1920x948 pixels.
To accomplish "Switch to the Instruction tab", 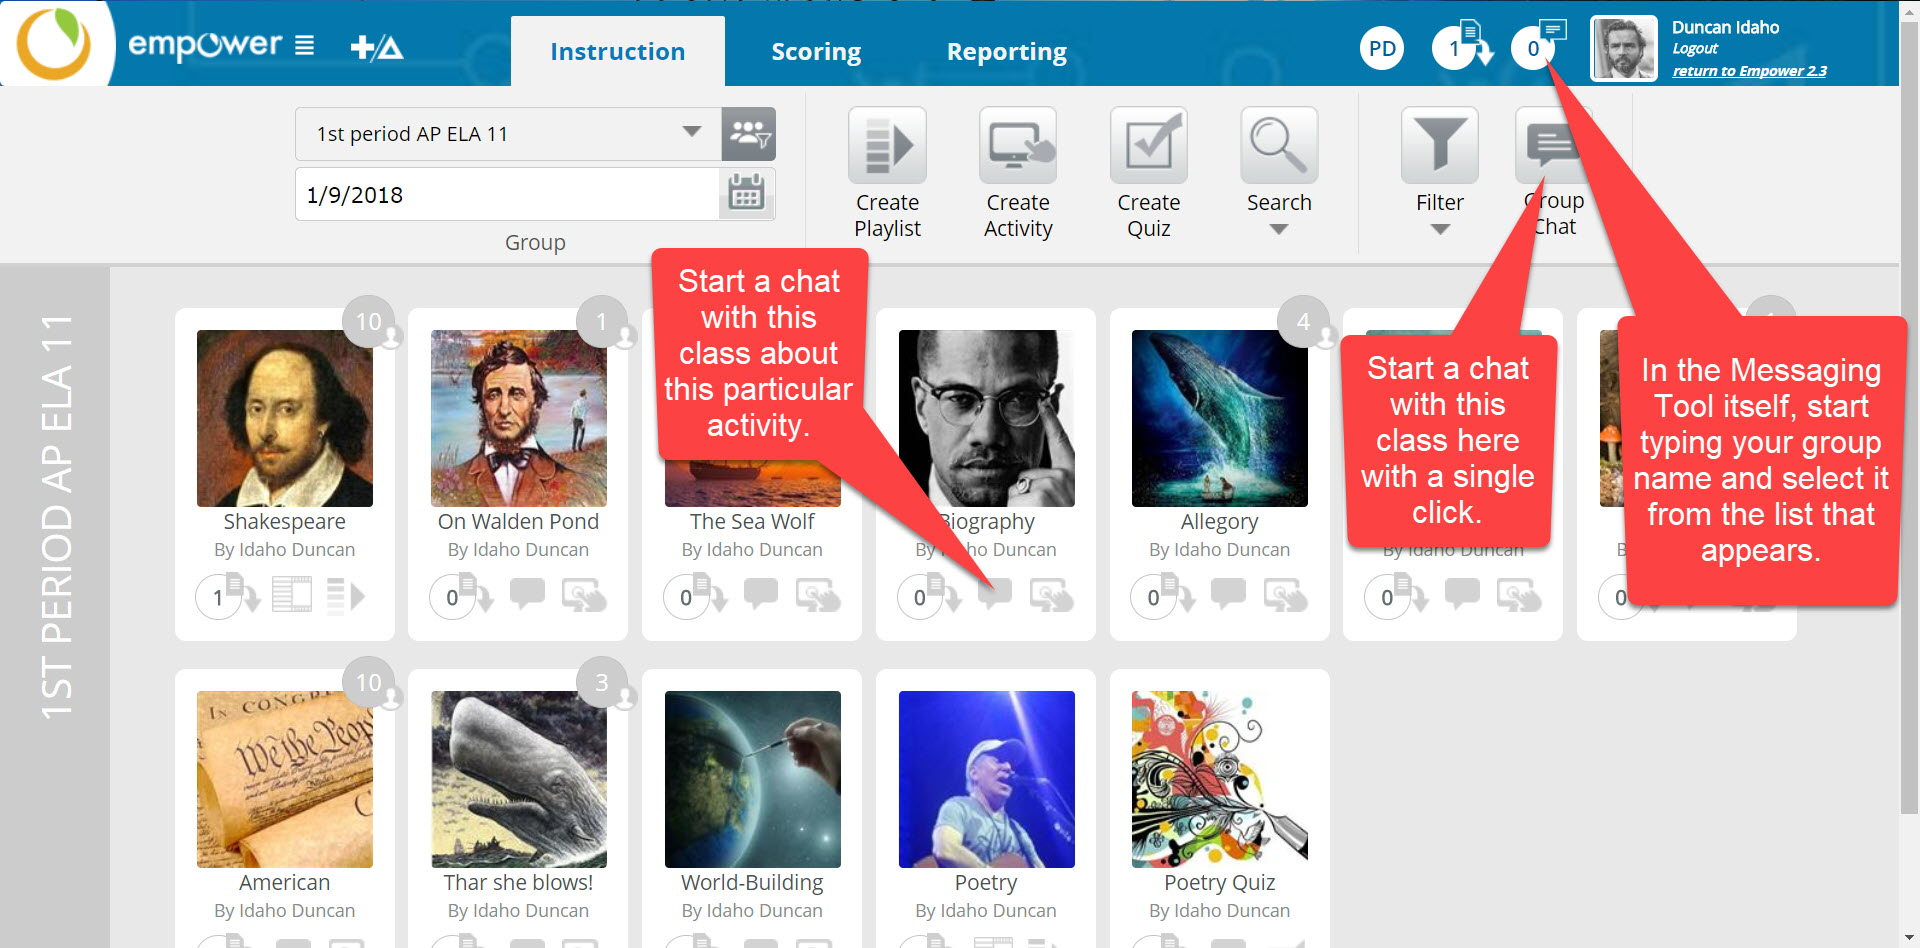I will click(x=618, y=51).
